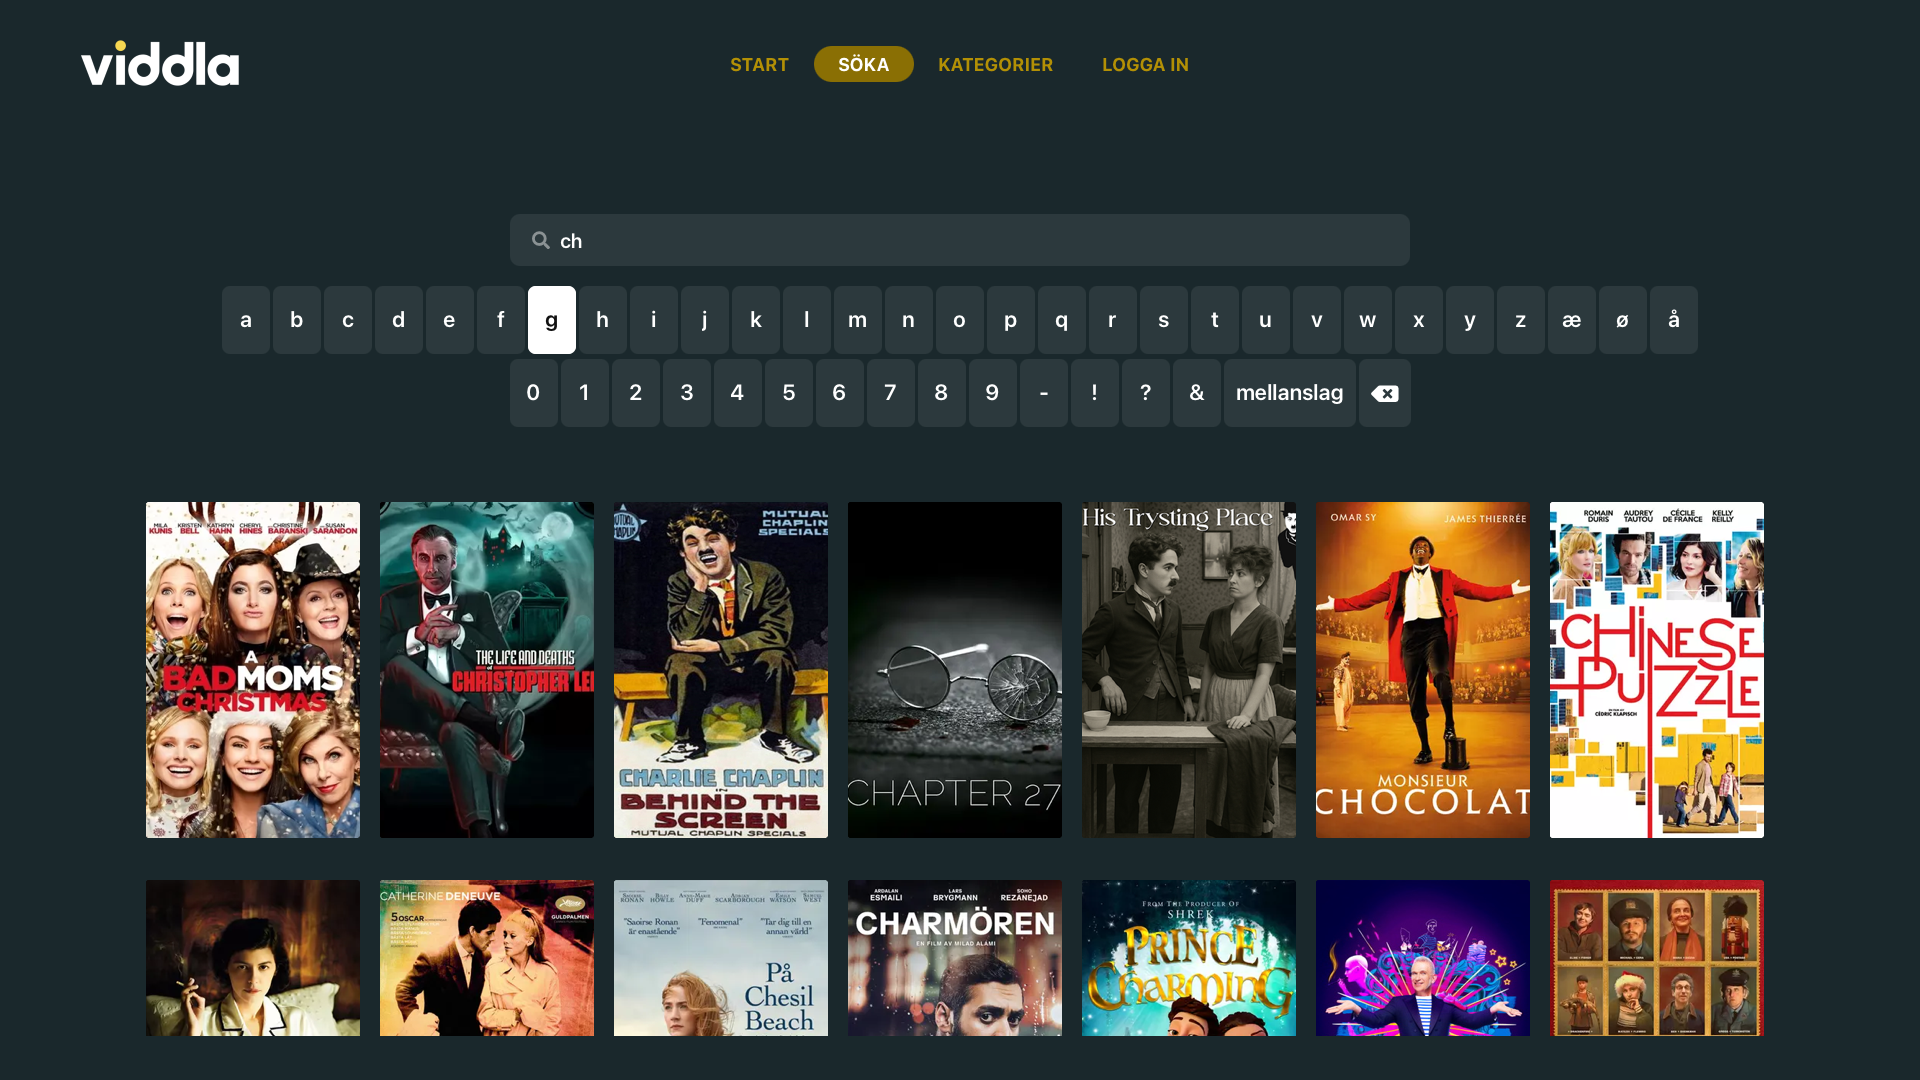Select the SÖKA tab
1920x1080 pixels.
coord(864,64)
